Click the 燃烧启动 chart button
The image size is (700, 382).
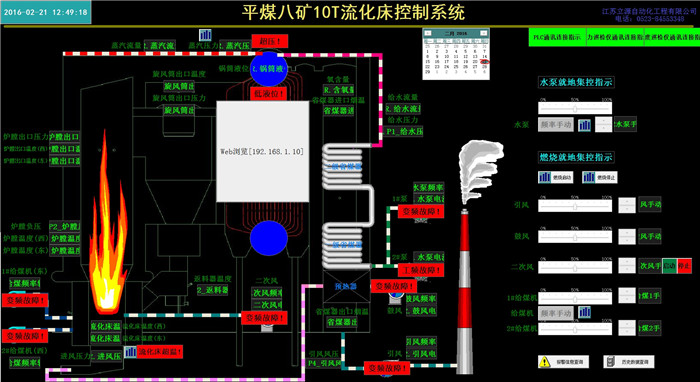click(556, 177)
